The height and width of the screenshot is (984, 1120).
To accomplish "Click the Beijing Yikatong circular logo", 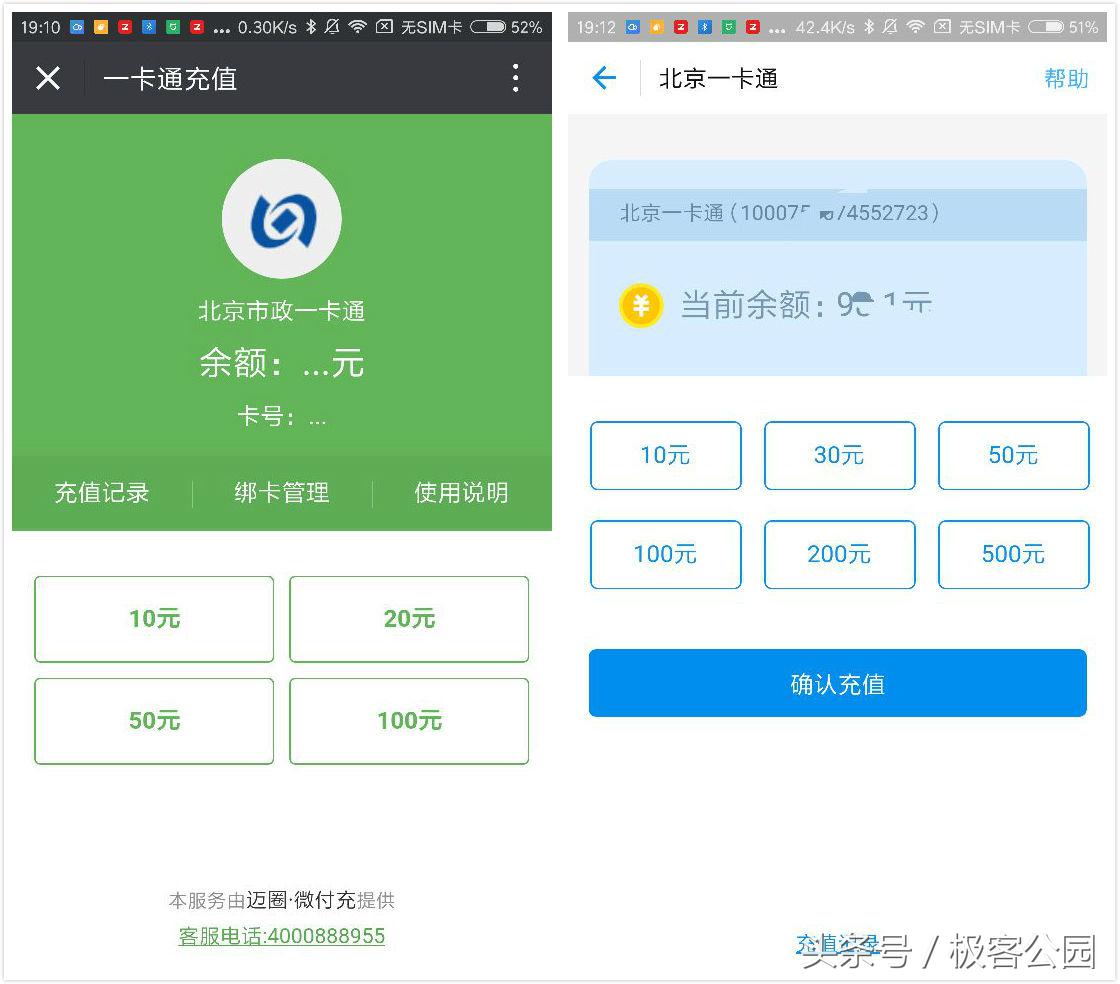I will (x=281, y=217).
